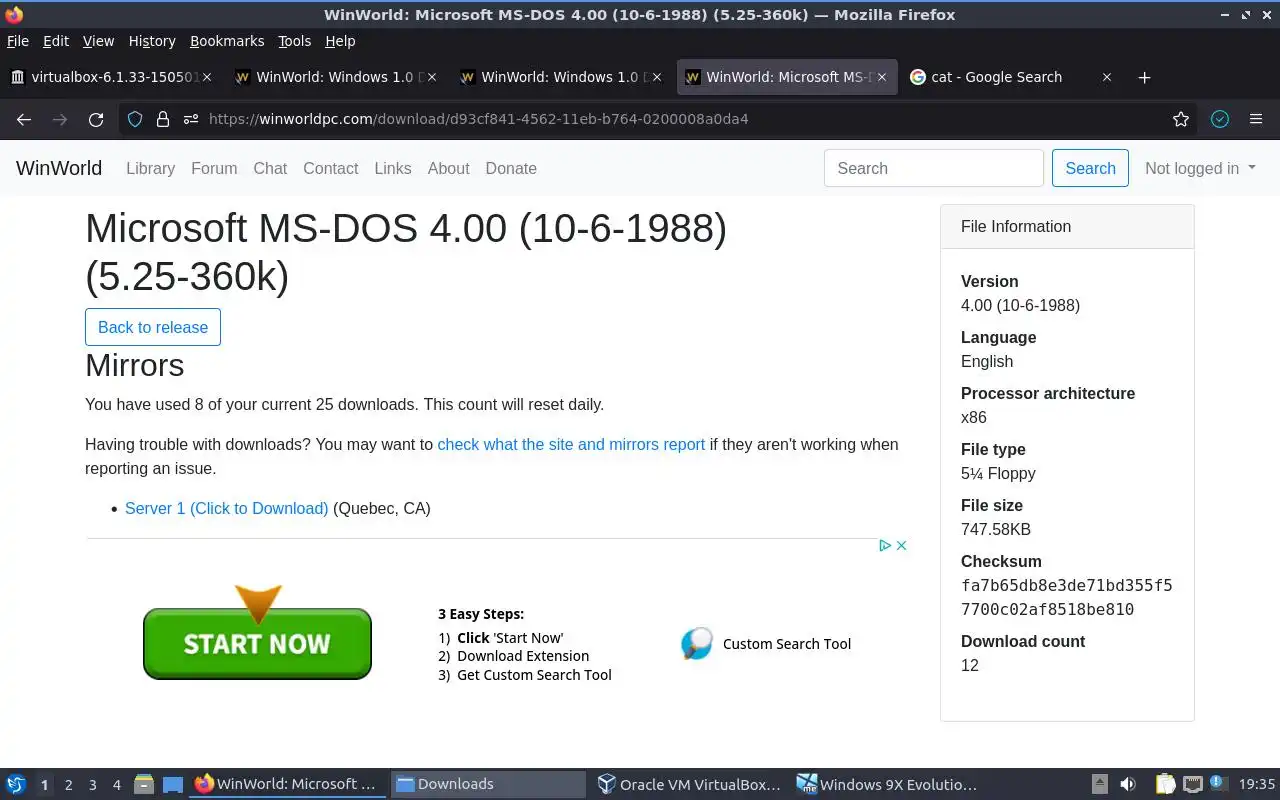Click the 19:35 taskbar clock

(x=1256, y=784)
